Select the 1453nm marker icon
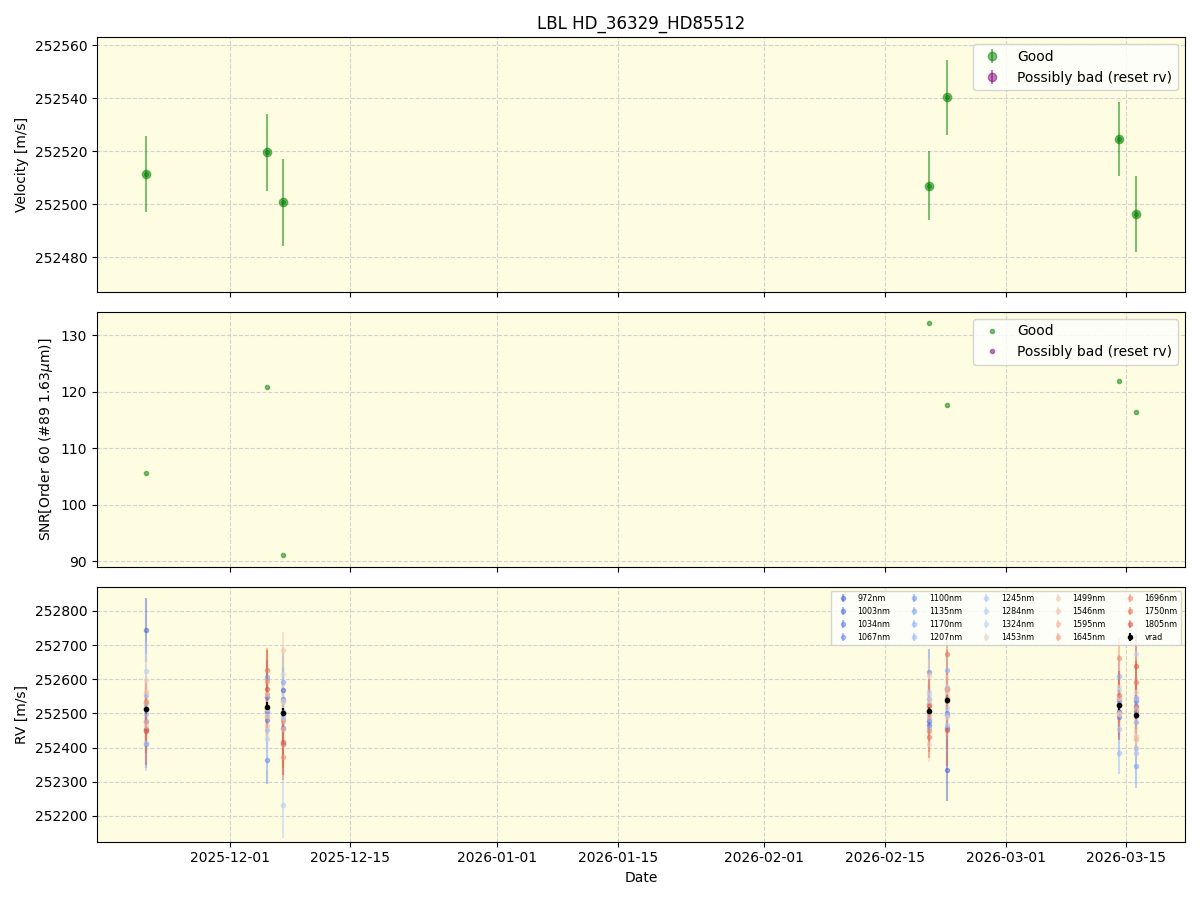This screenshot has width=1200, height=900. 987,637
